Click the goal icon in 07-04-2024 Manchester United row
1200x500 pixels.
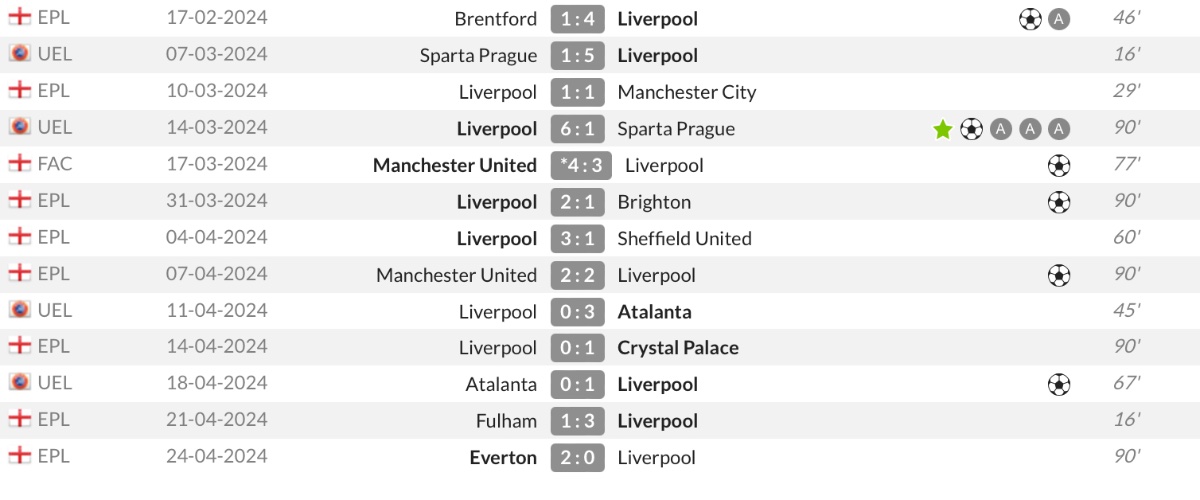pos(1059,275)
